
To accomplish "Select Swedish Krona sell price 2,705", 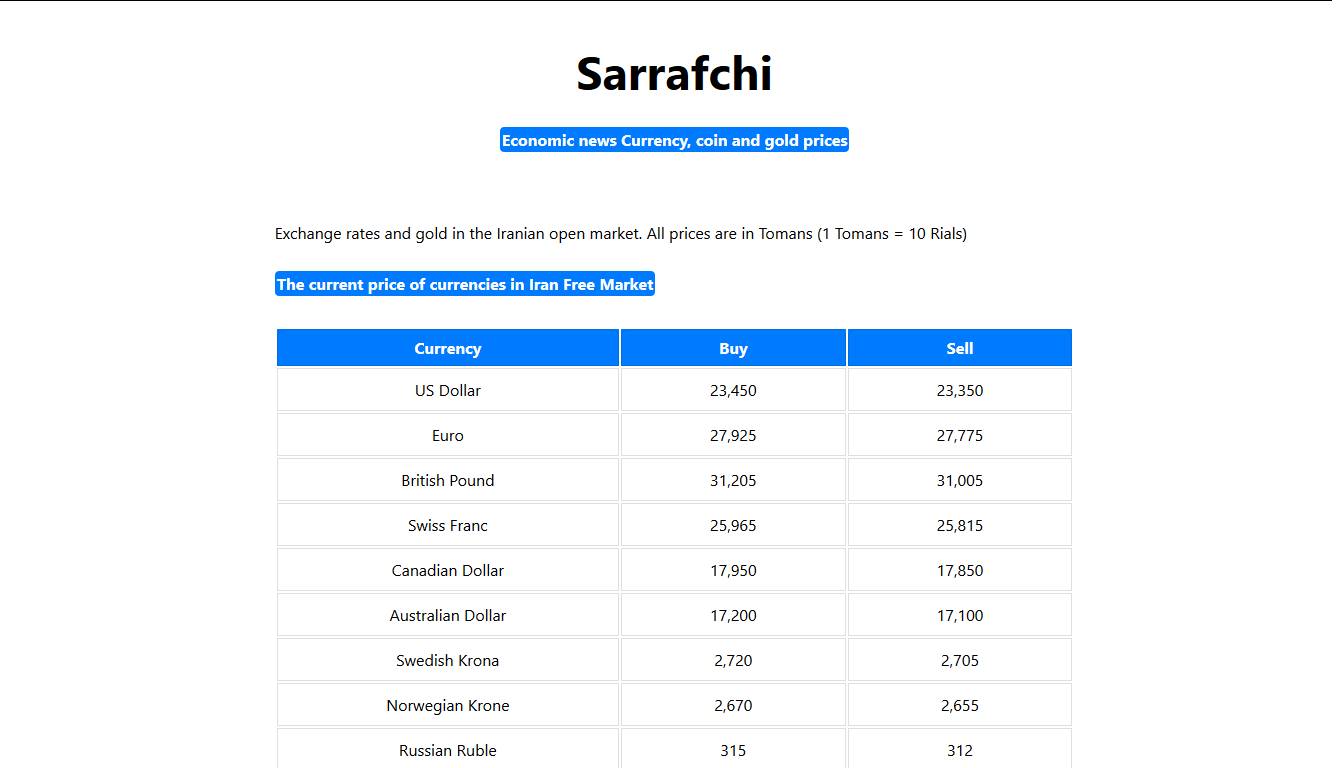I will click(x=960, y=660).
